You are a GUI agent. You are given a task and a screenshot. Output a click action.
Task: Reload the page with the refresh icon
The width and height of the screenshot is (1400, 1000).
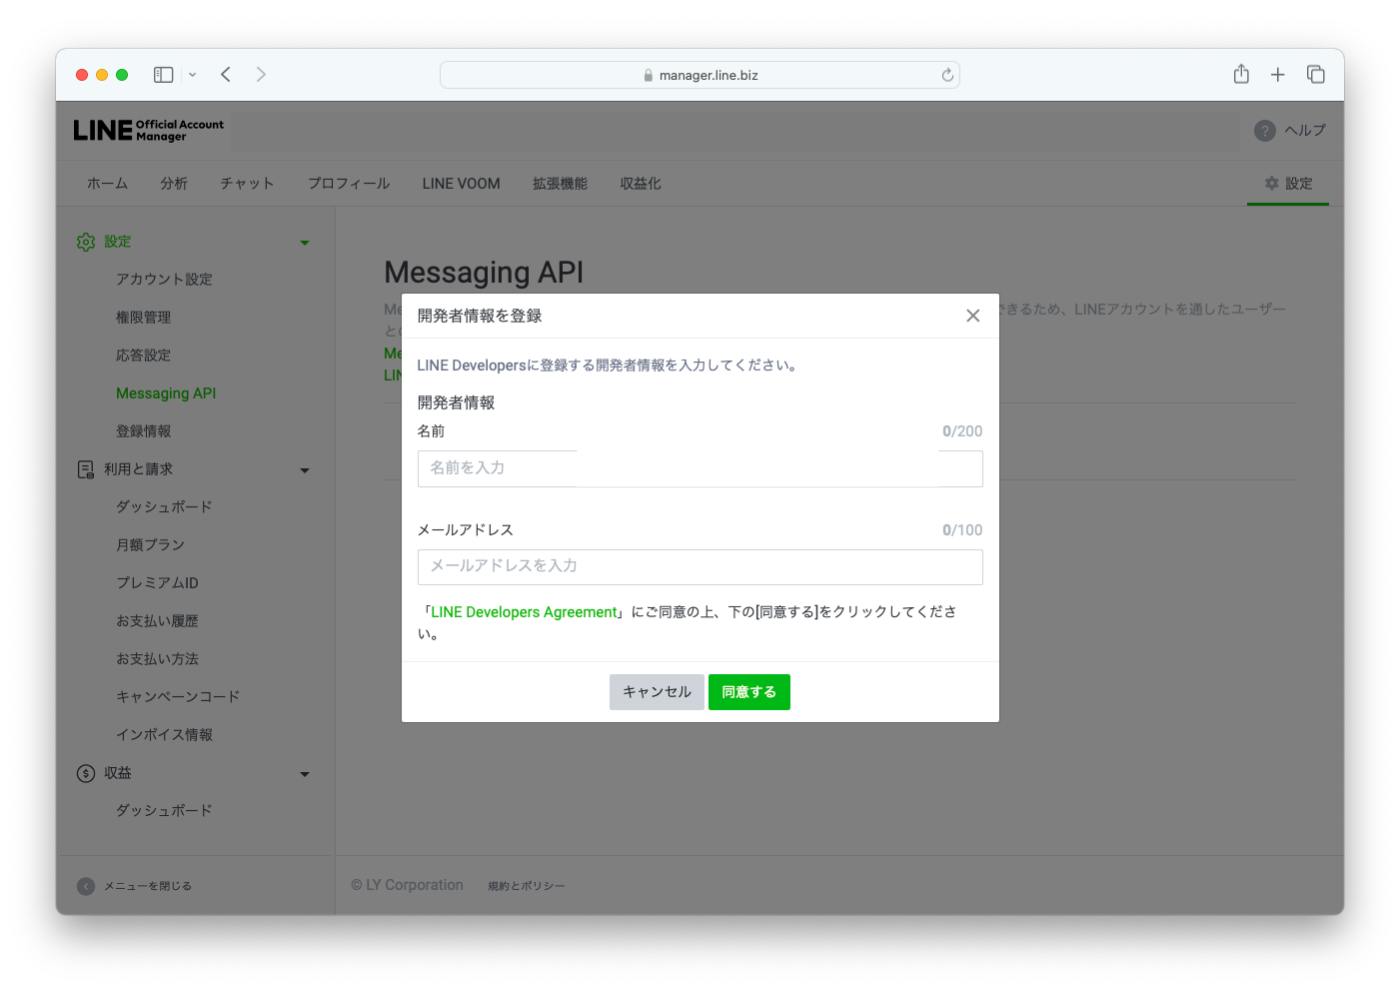947,75
